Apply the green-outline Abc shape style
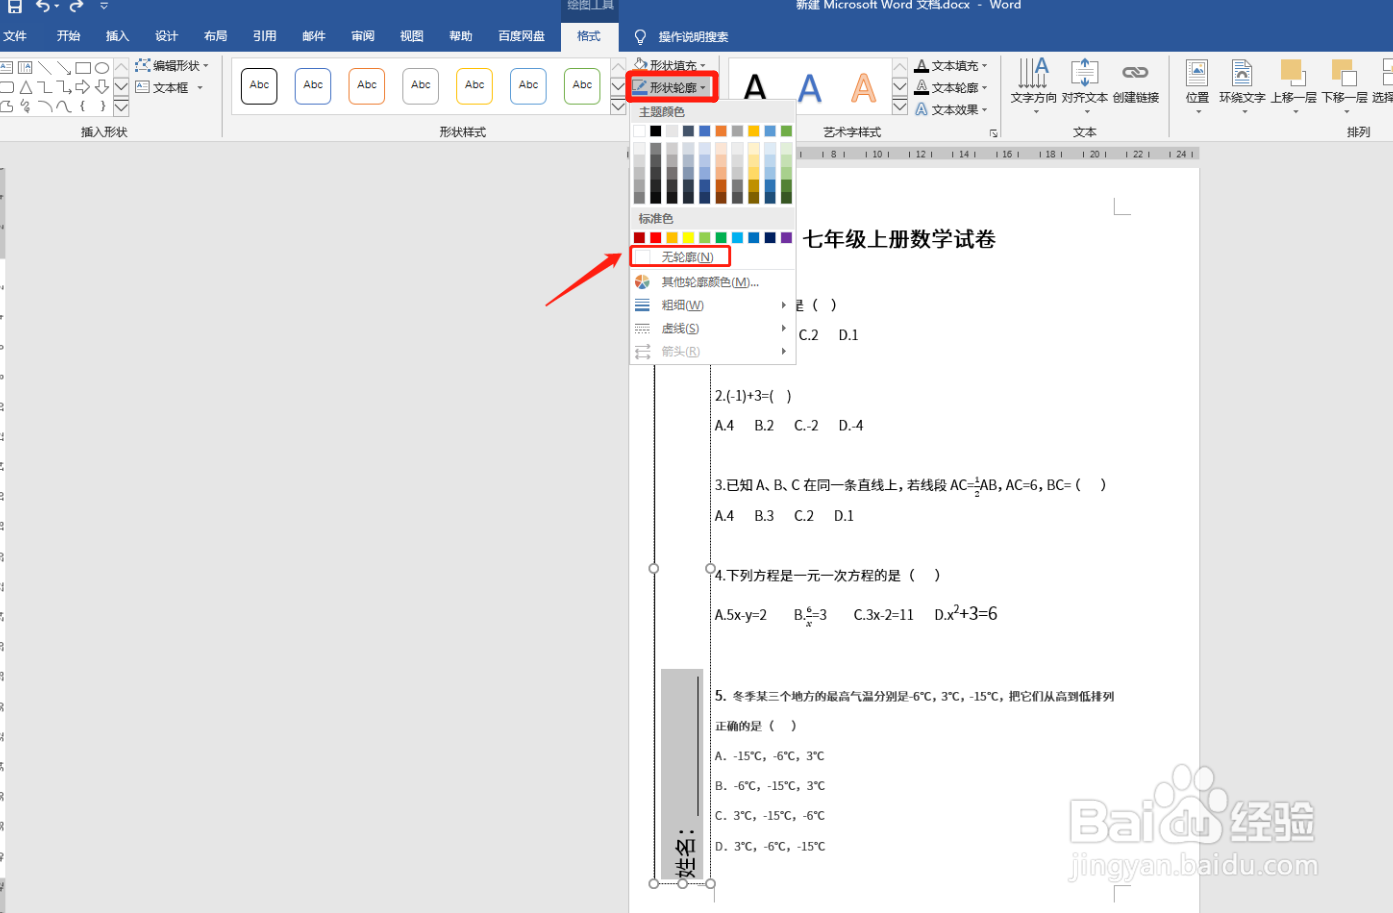This screenshot has height=913, width=1393. click(583, 86)
